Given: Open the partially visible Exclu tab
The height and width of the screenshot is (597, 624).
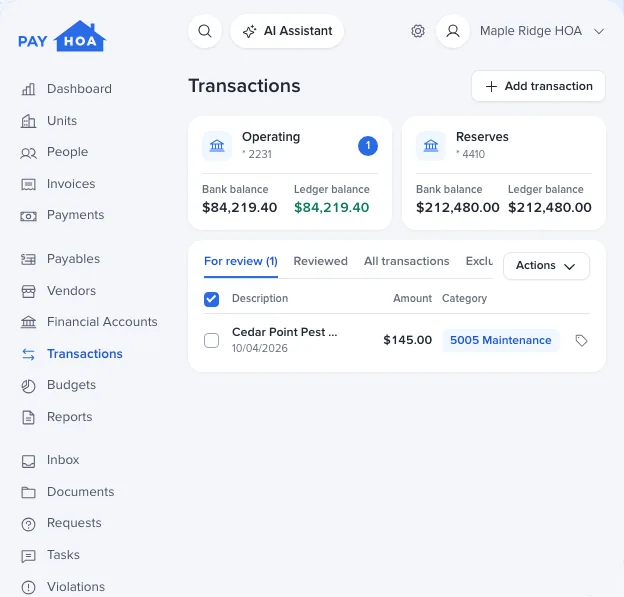Looking at the screenshot, I should [x=479, y=261].
